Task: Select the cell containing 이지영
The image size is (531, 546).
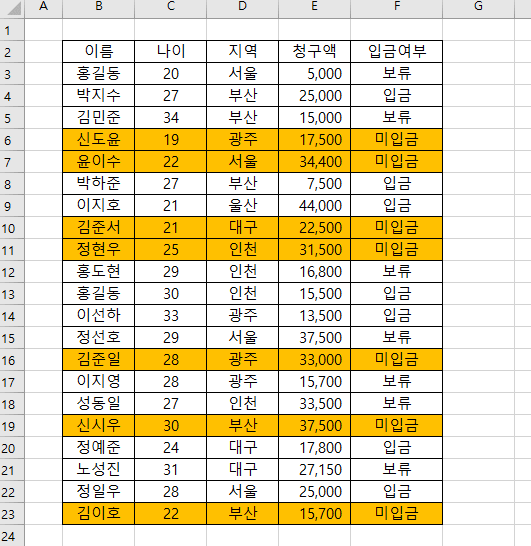Action: click(x=99, y=382)
